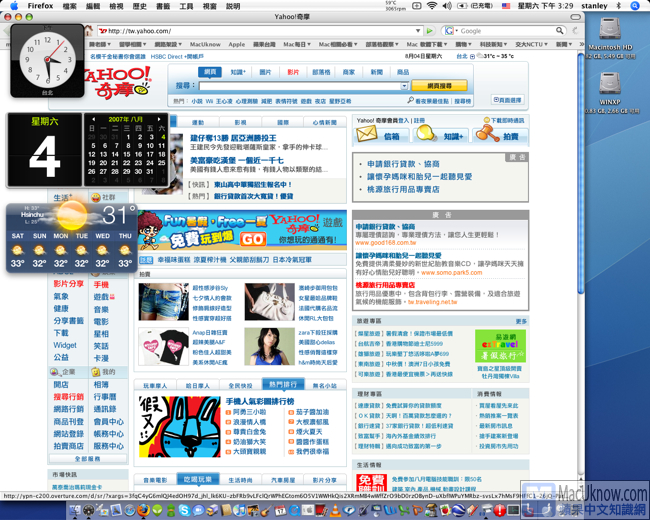The height and width of the screenshot is (520, 650).
Task: Open the Widget link in the left sidebar
Action: 65,345
